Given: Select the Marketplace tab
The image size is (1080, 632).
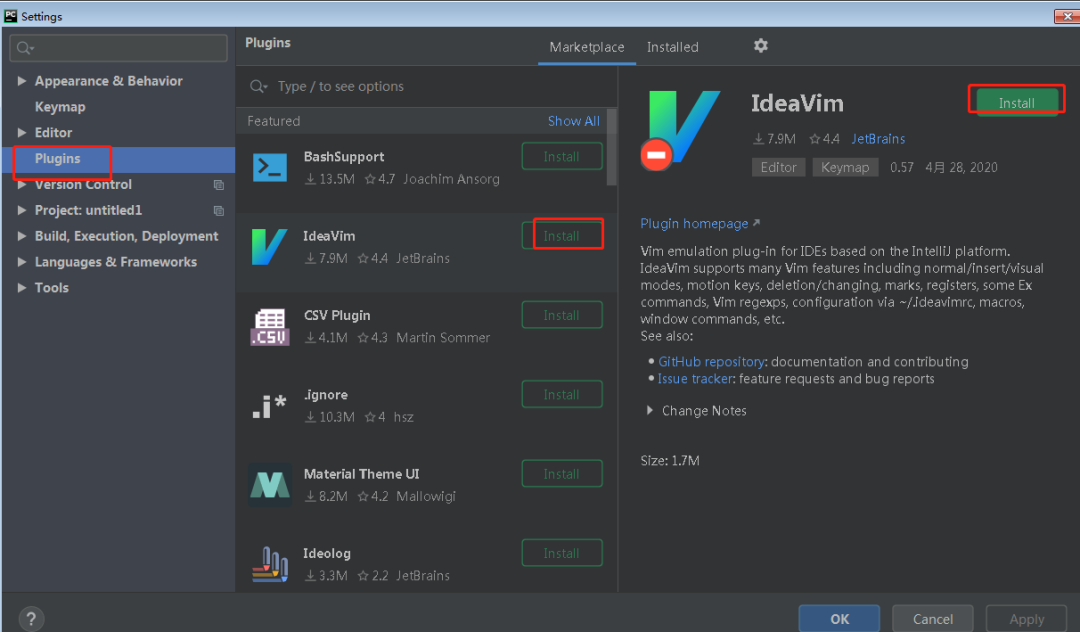Looking at the screenshot, I should pos(586,46).
